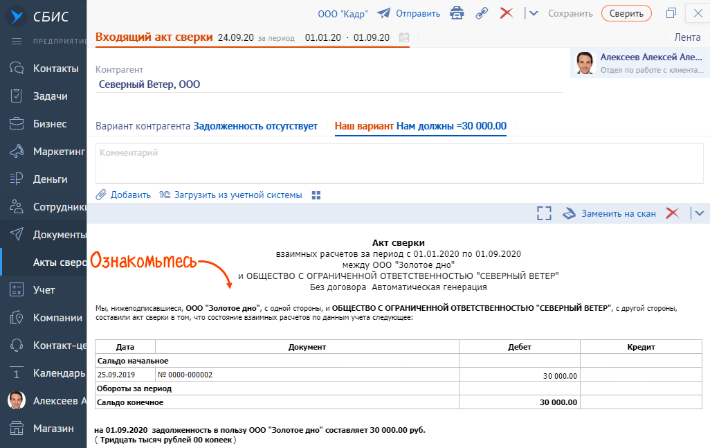Click document number № 0000-000002
This screenshot has width=710, height=448.
point(185,375)
